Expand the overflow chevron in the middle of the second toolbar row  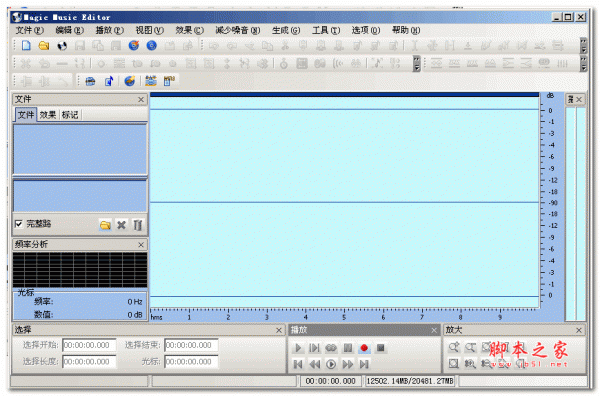pyautogui.click(x=416, y=64)
